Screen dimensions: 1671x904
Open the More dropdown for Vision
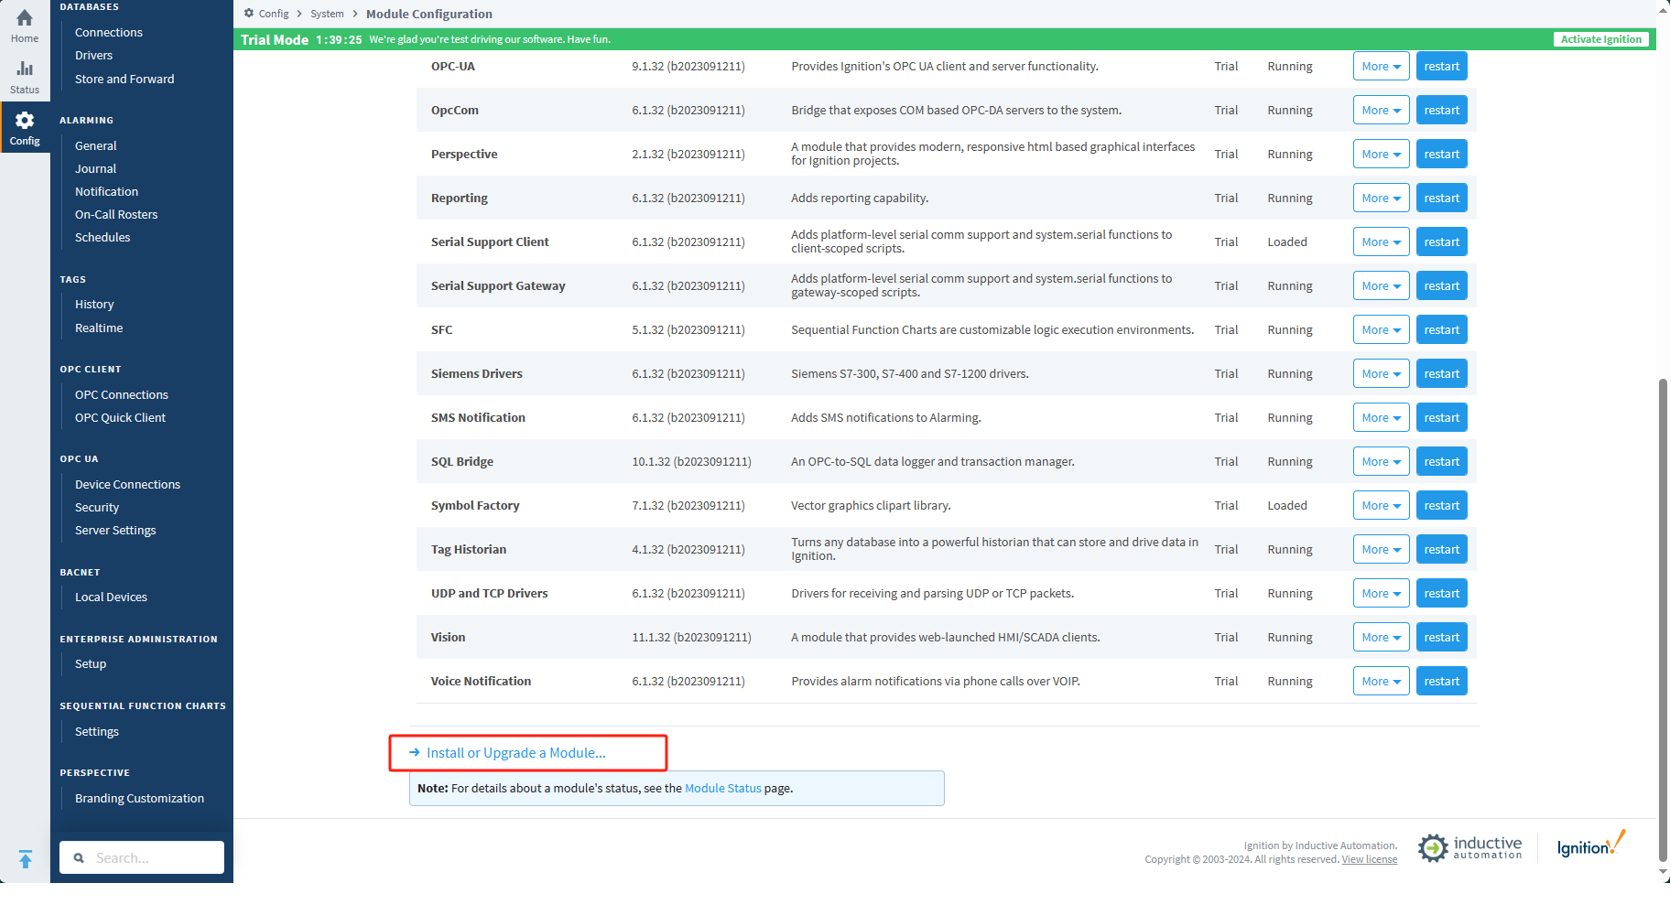point(1380,638)
